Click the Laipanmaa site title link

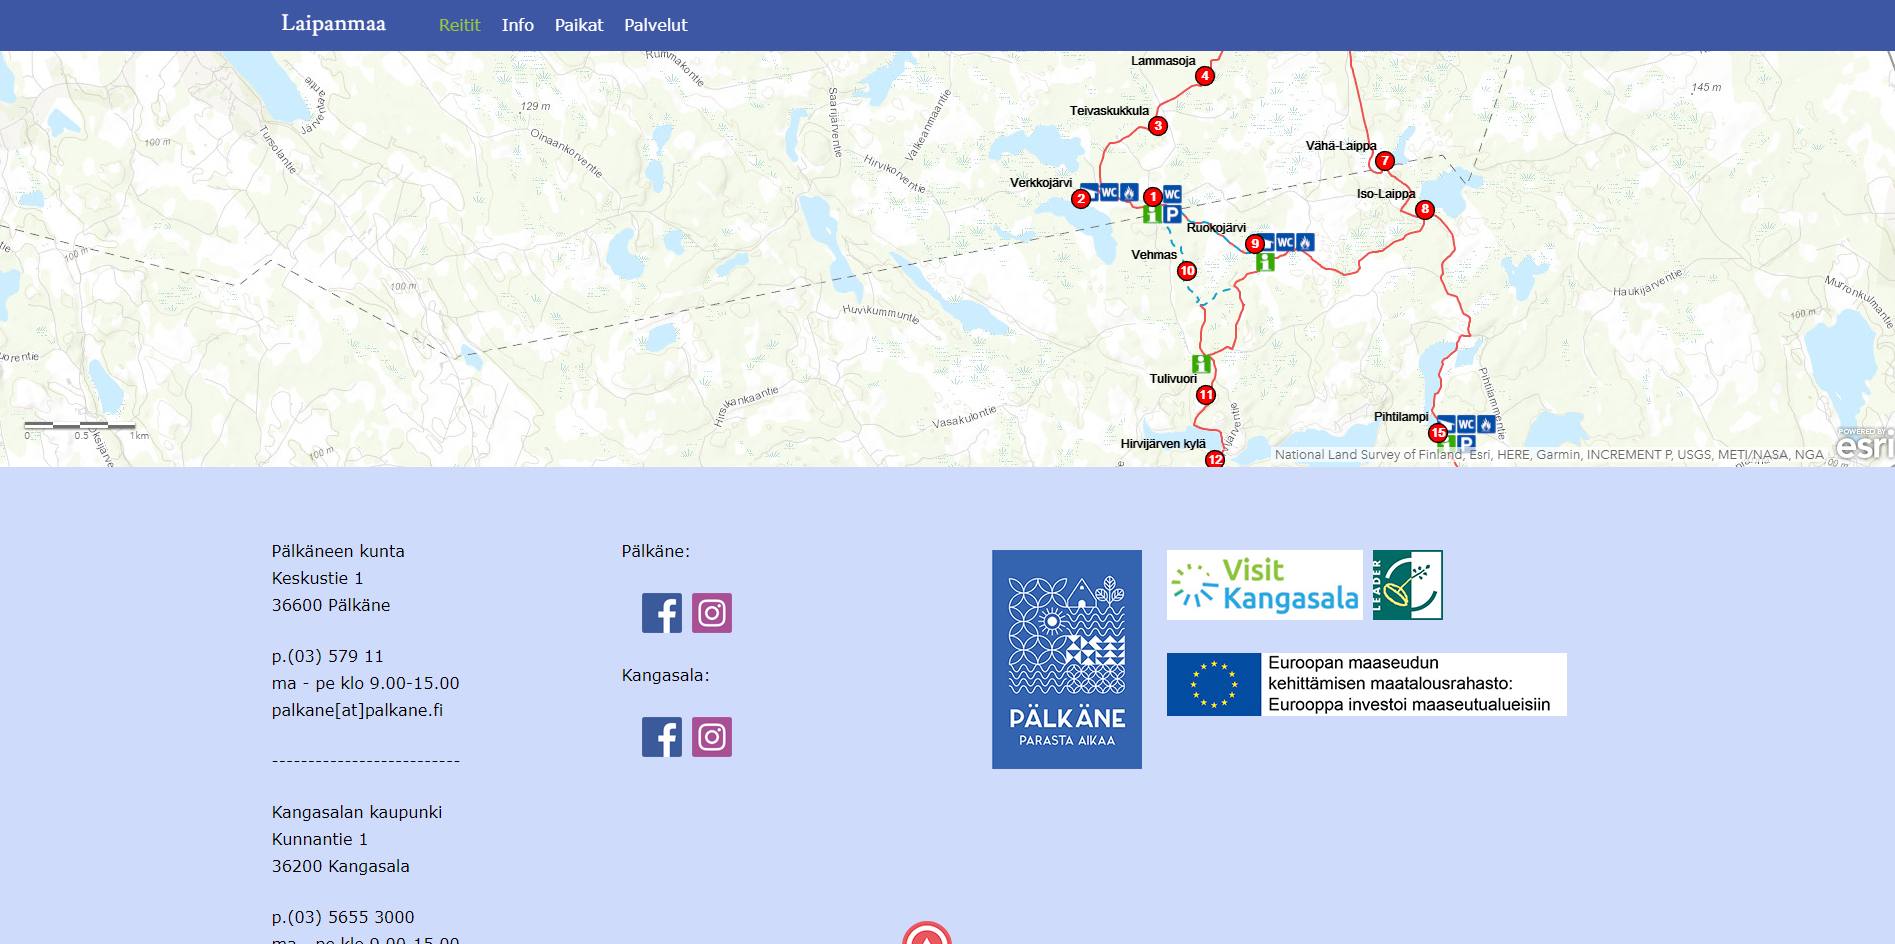[333, 23]
